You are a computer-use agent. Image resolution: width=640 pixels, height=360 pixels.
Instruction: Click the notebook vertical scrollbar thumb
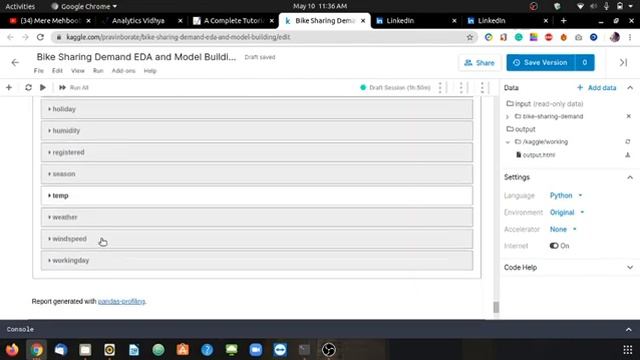[496, 307]
